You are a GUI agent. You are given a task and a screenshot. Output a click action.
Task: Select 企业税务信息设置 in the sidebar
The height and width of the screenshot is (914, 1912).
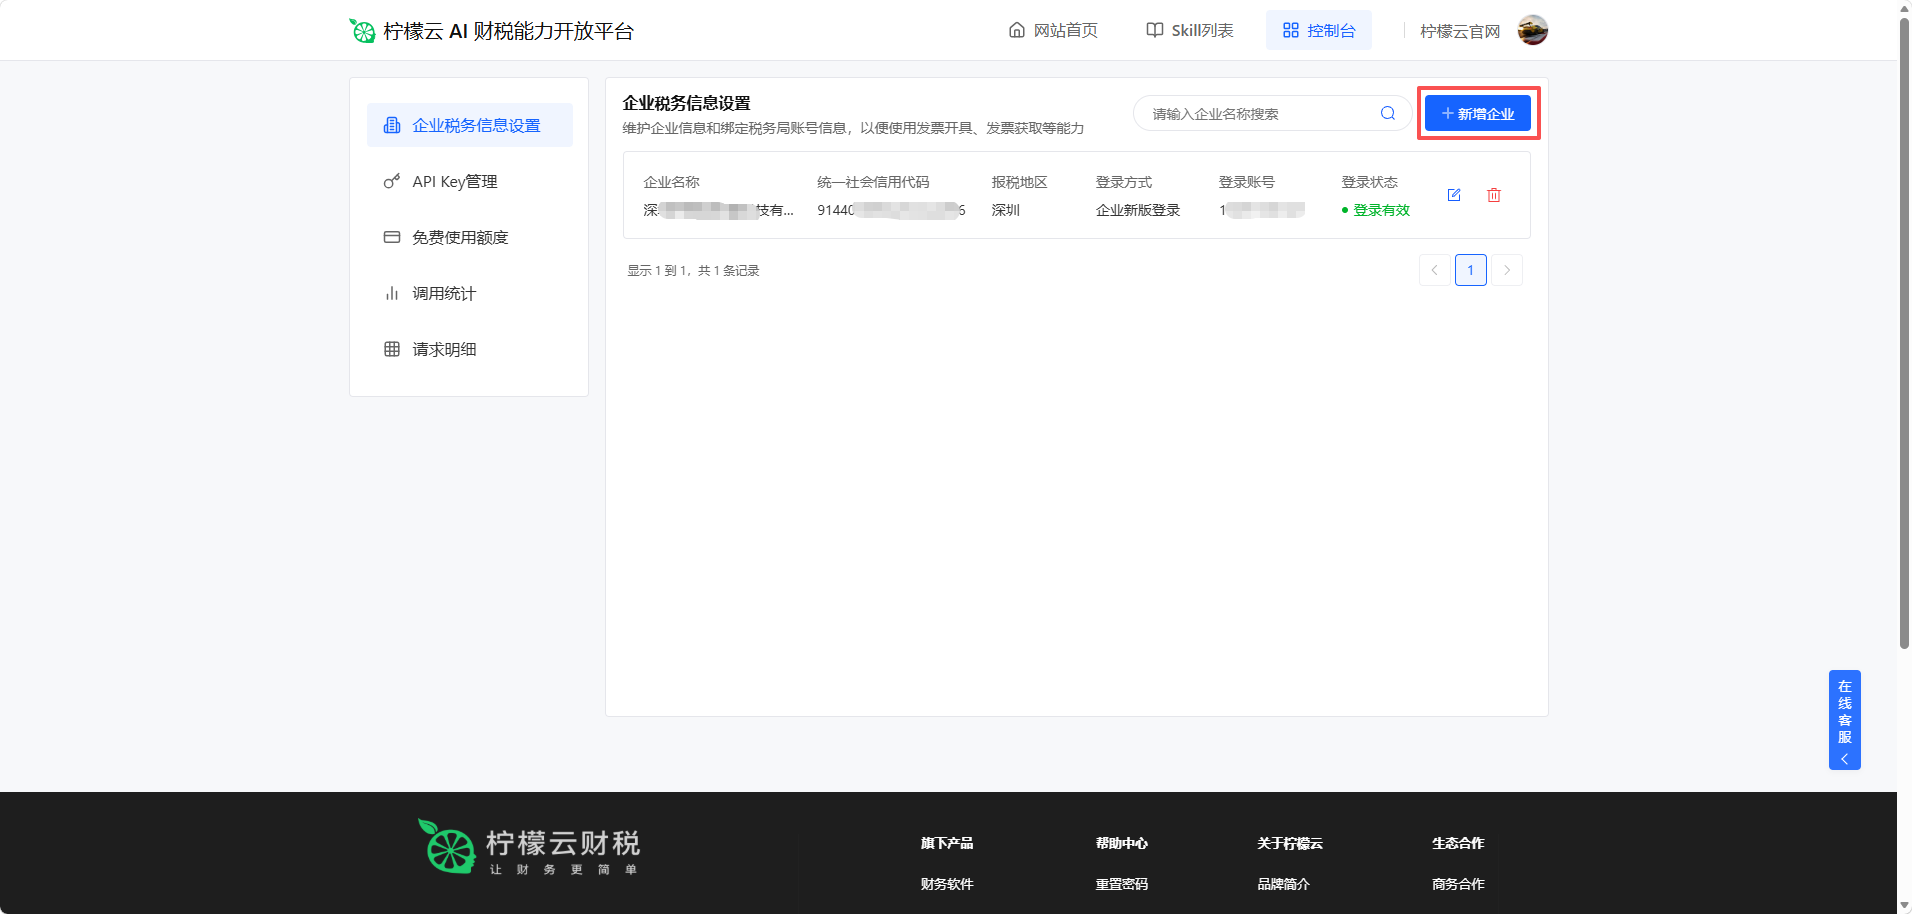click(x=470, y=125)
